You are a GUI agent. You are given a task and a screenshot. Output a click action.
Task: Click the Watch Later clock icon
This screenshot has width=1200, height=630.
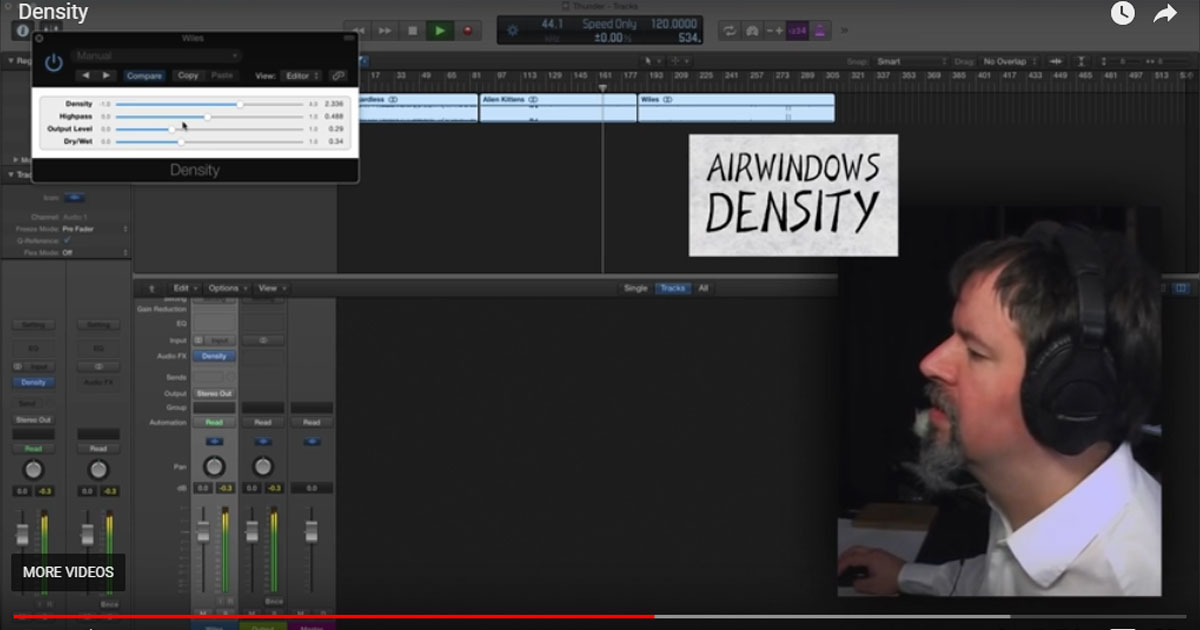pos(1123,13)
